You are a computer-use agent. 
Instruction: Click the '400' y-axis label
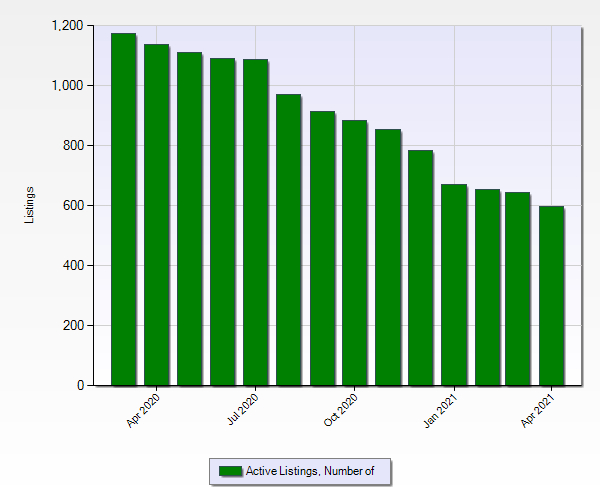73,265
